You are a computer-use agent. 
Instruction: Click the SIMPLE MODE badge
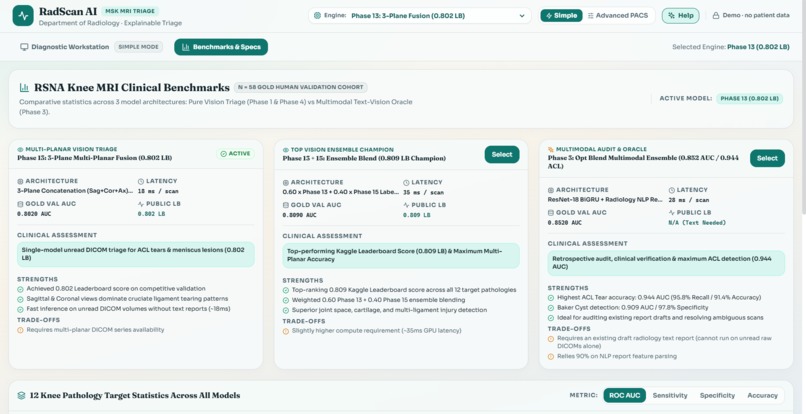tap(139, 47)
